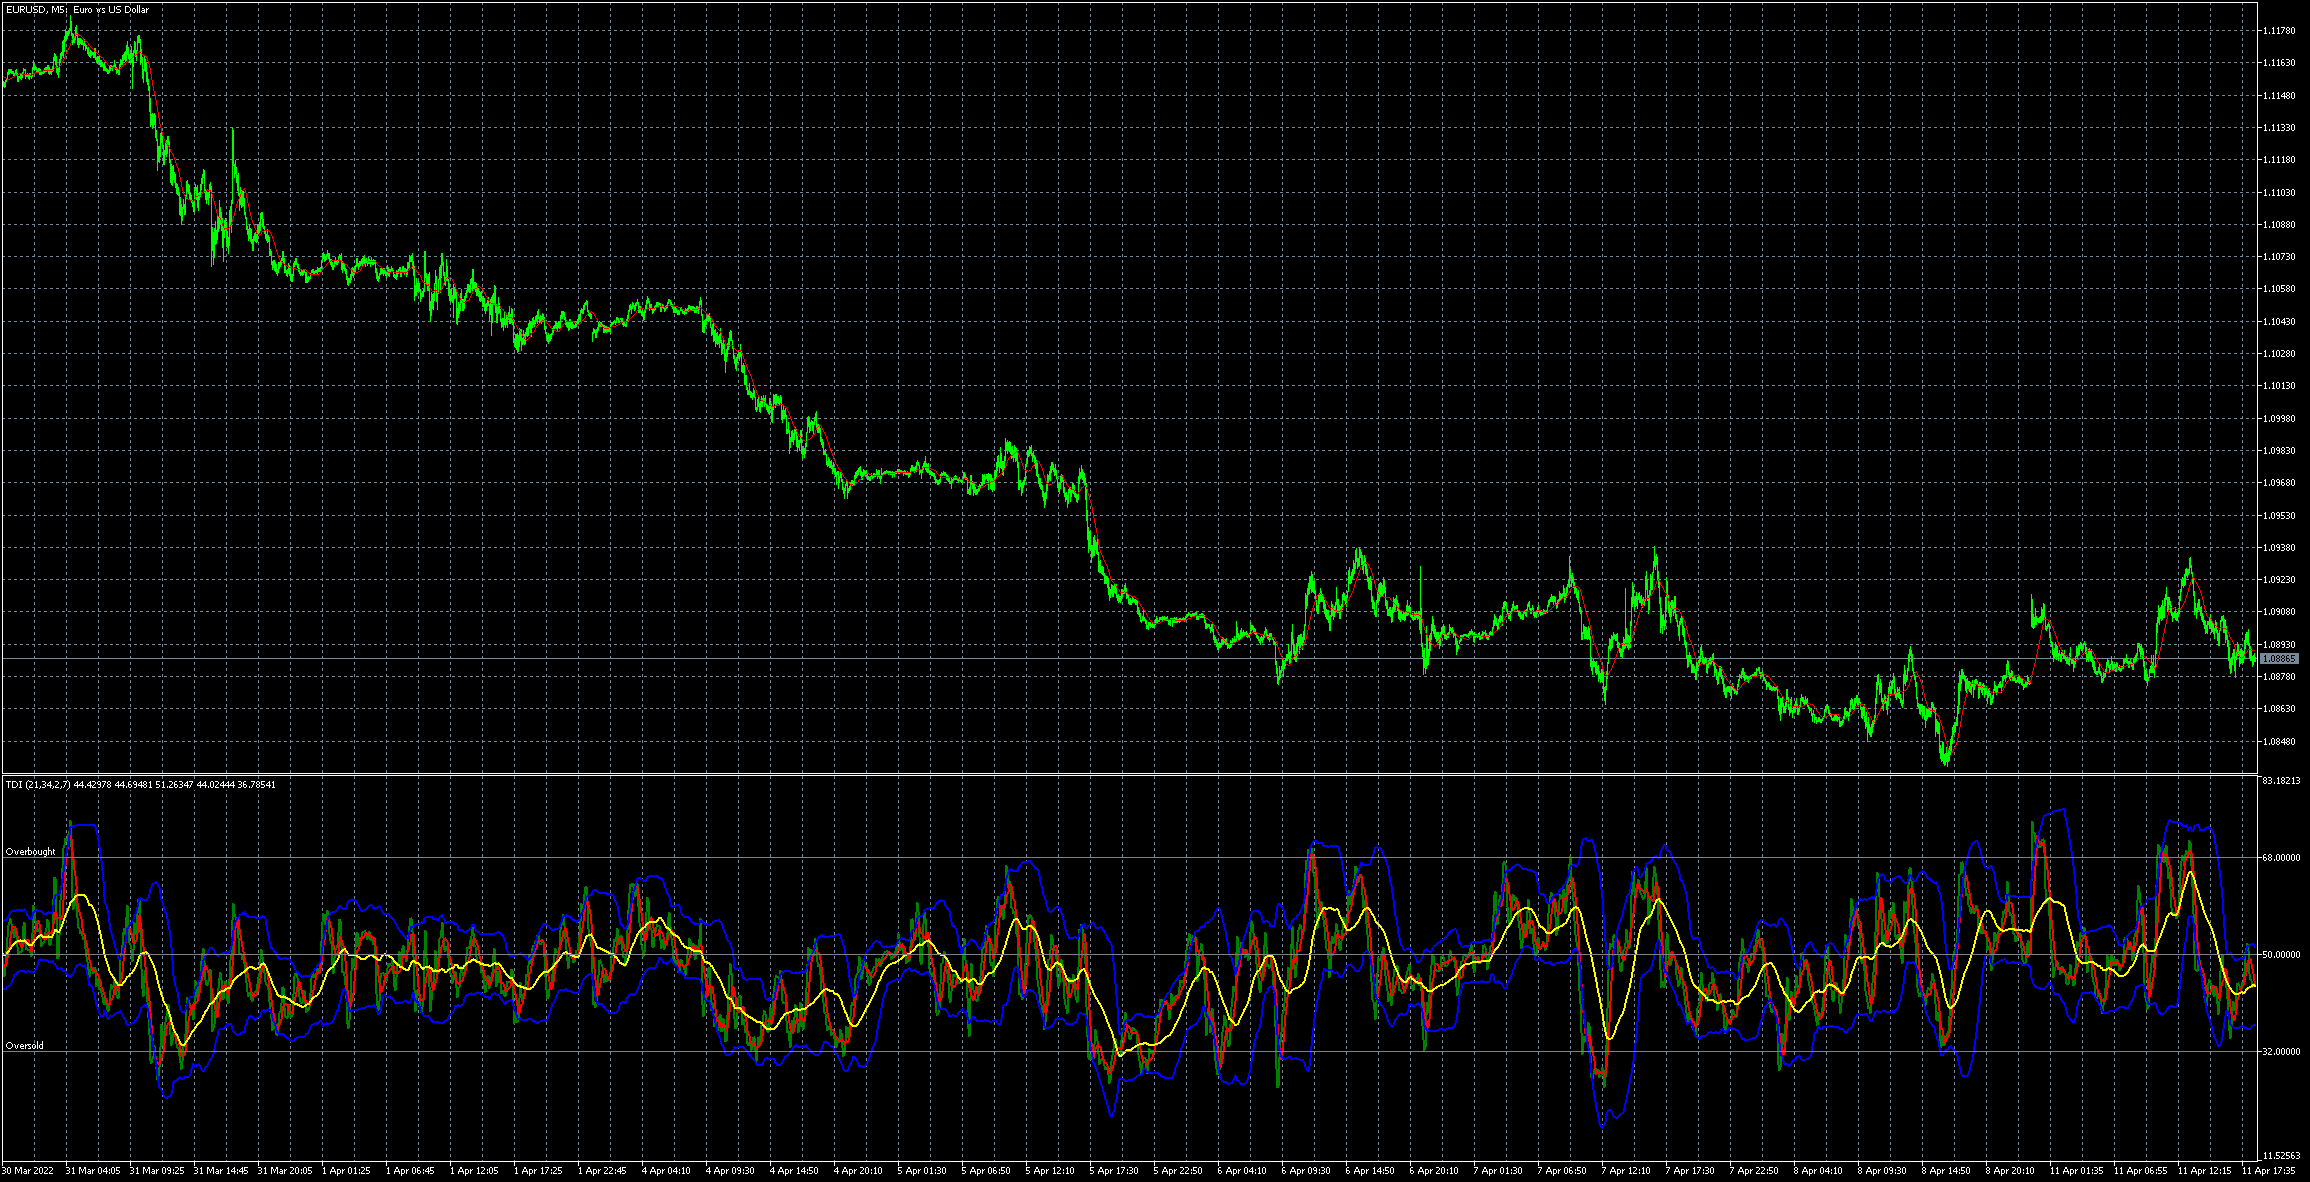This screenshot has height=1182, width=2310.
Task: Click the 1.11330 price scale label
Action: [x=2279, y=128]
